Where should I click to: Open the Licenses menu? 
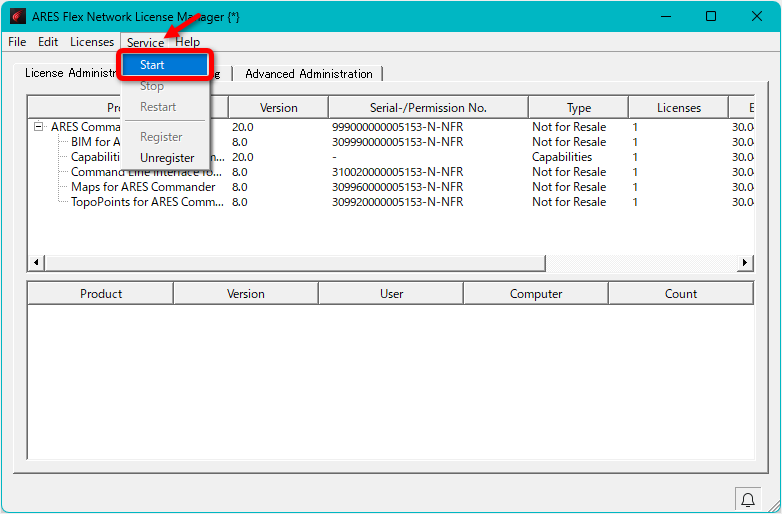click(92, 42)
